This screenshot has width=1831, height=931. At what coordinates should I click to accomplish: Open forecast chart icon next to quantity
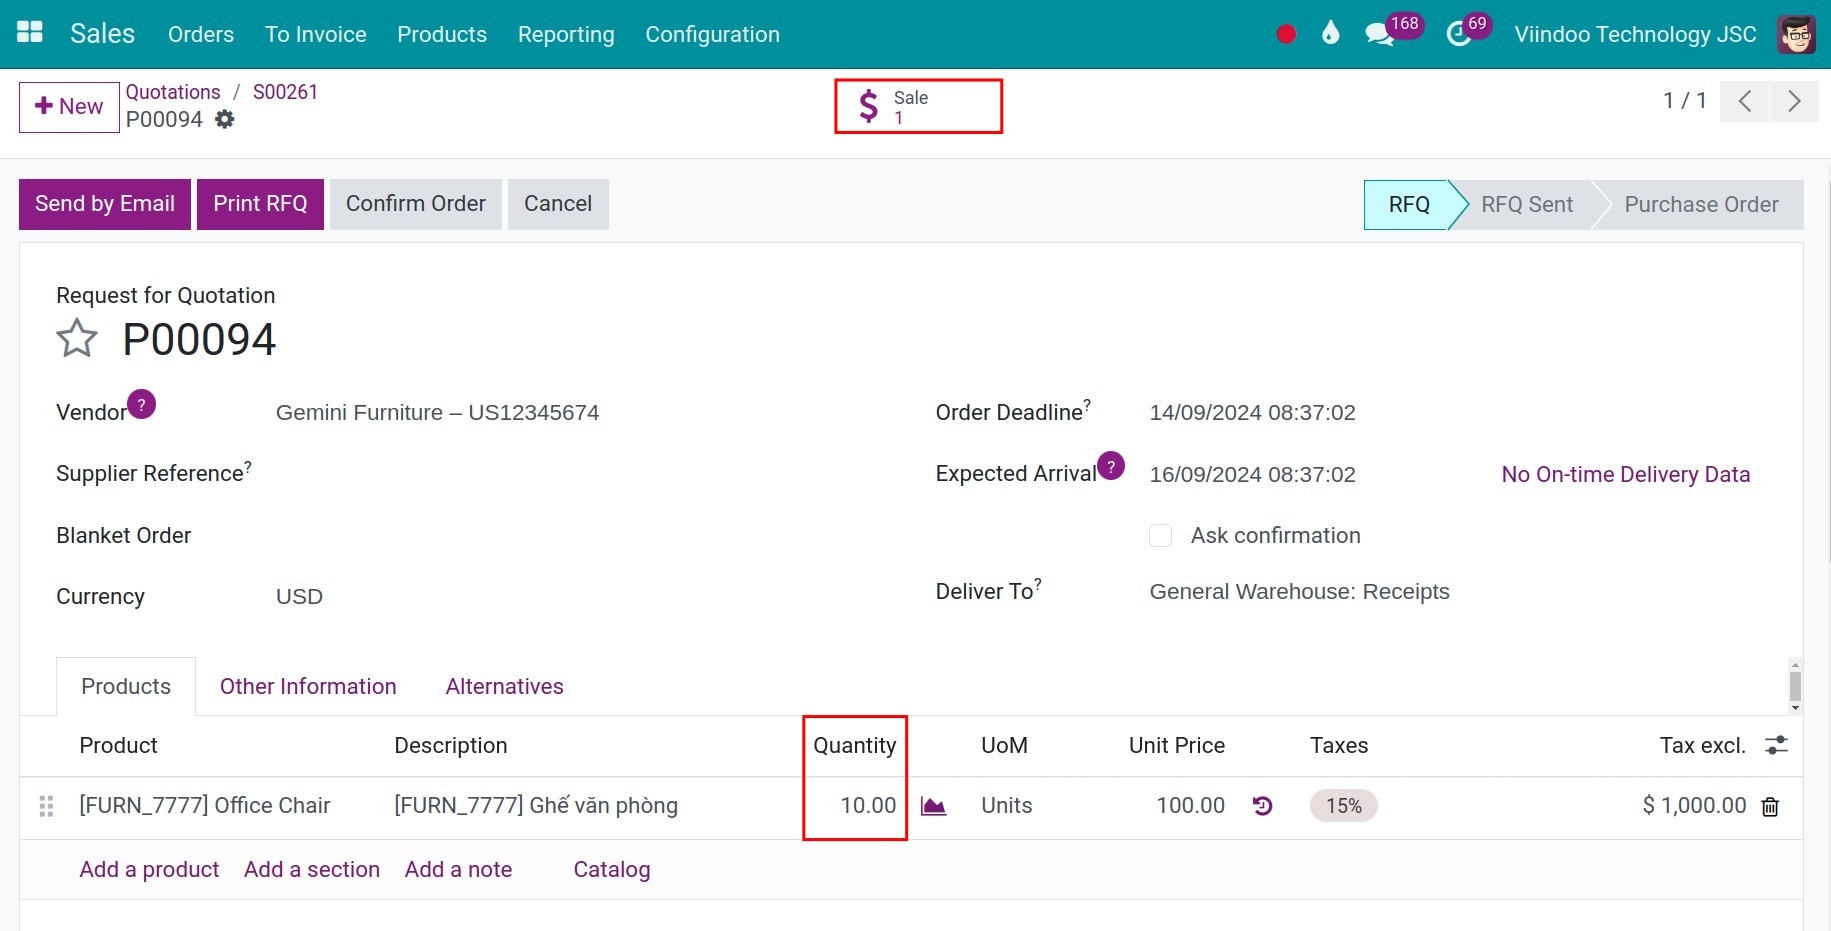pos(933,806)
